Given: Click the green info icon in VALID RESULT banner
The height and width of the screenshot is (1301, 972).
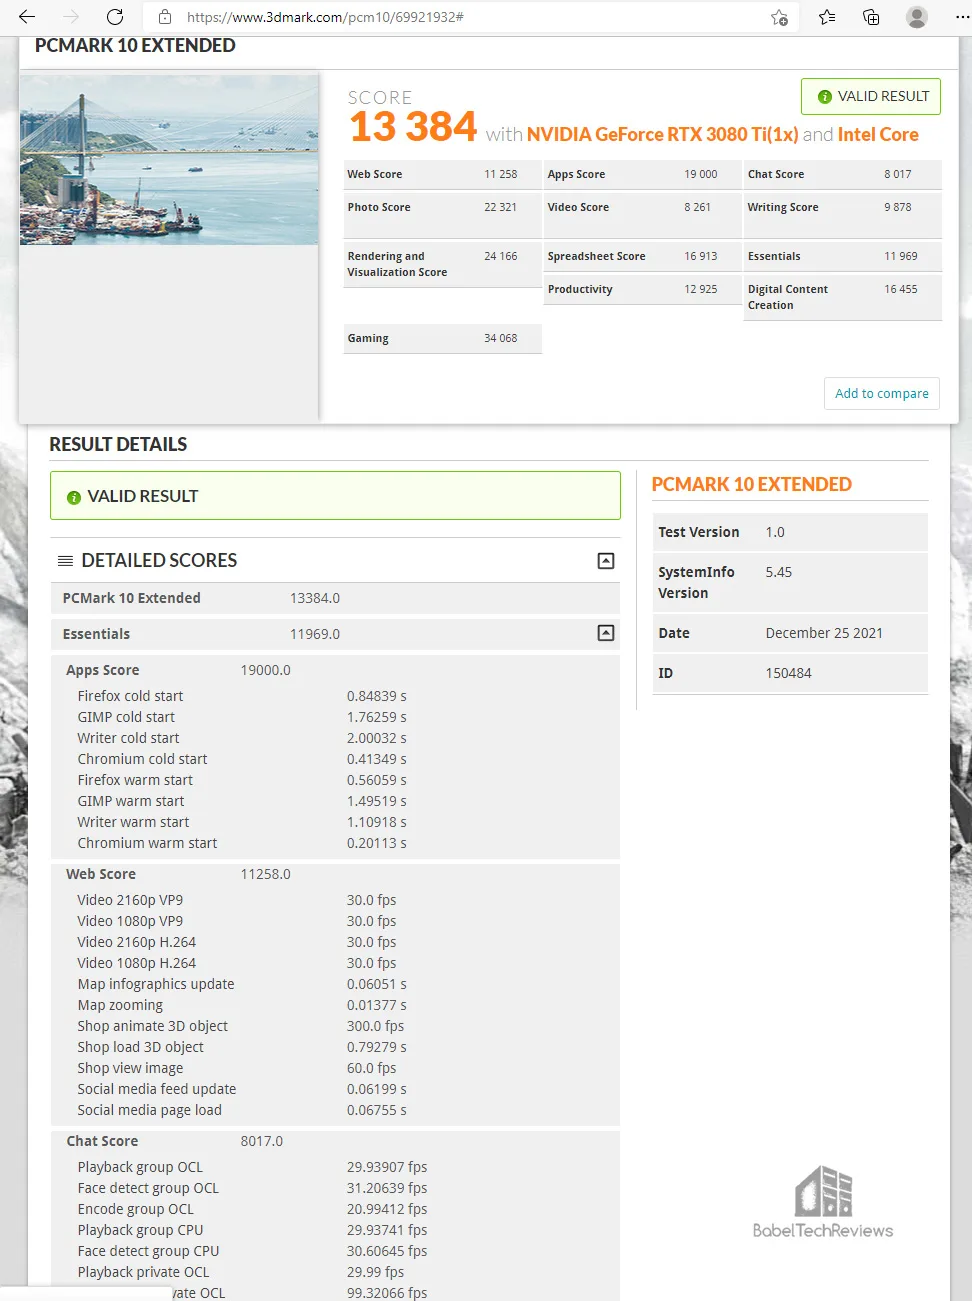Looking at the screenshot, I should click(x=73, y=497).
